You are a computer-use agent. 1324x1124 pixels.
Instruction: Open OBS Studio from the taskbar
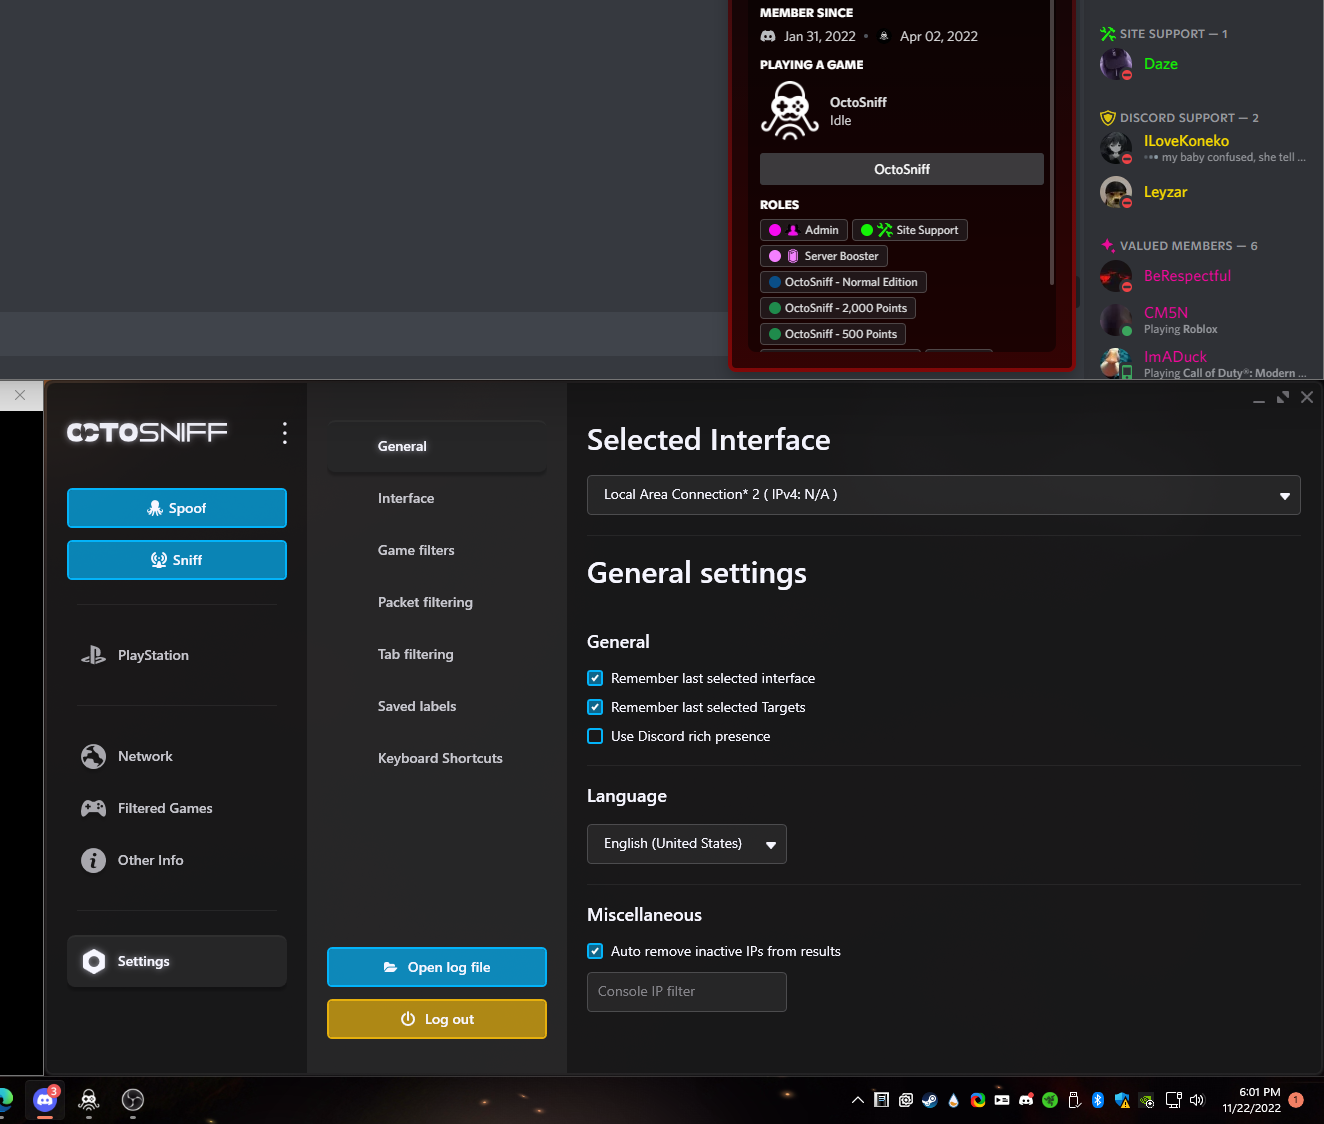(x=133, y=1100)
